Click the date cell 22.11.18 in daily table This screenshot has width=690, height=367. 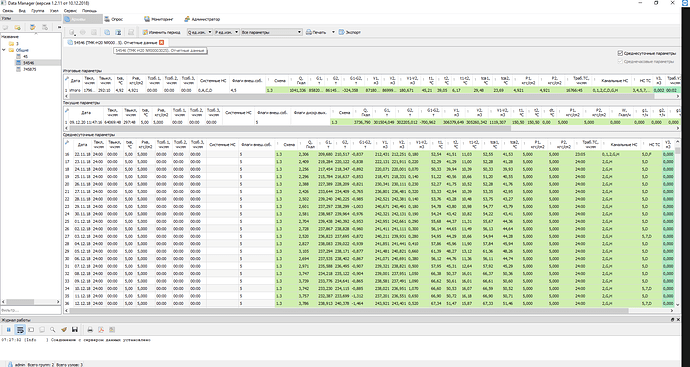pos(82,154)
